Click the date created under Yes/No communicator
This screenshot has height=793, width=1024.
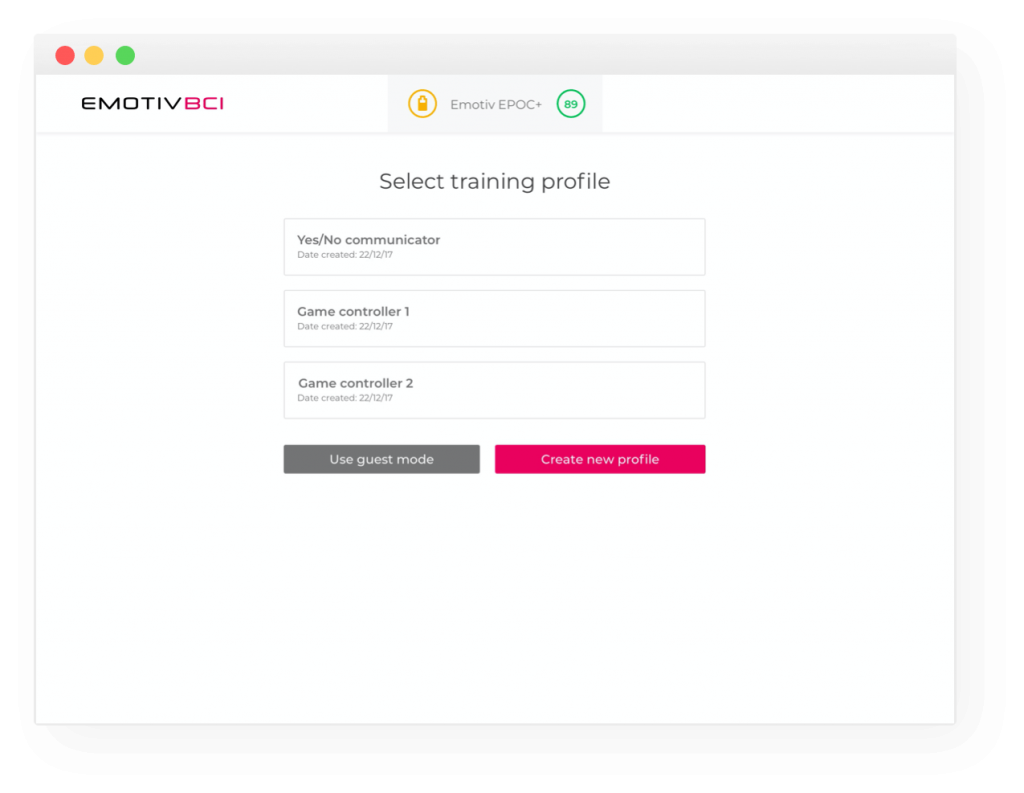click(x=345, y=255)
